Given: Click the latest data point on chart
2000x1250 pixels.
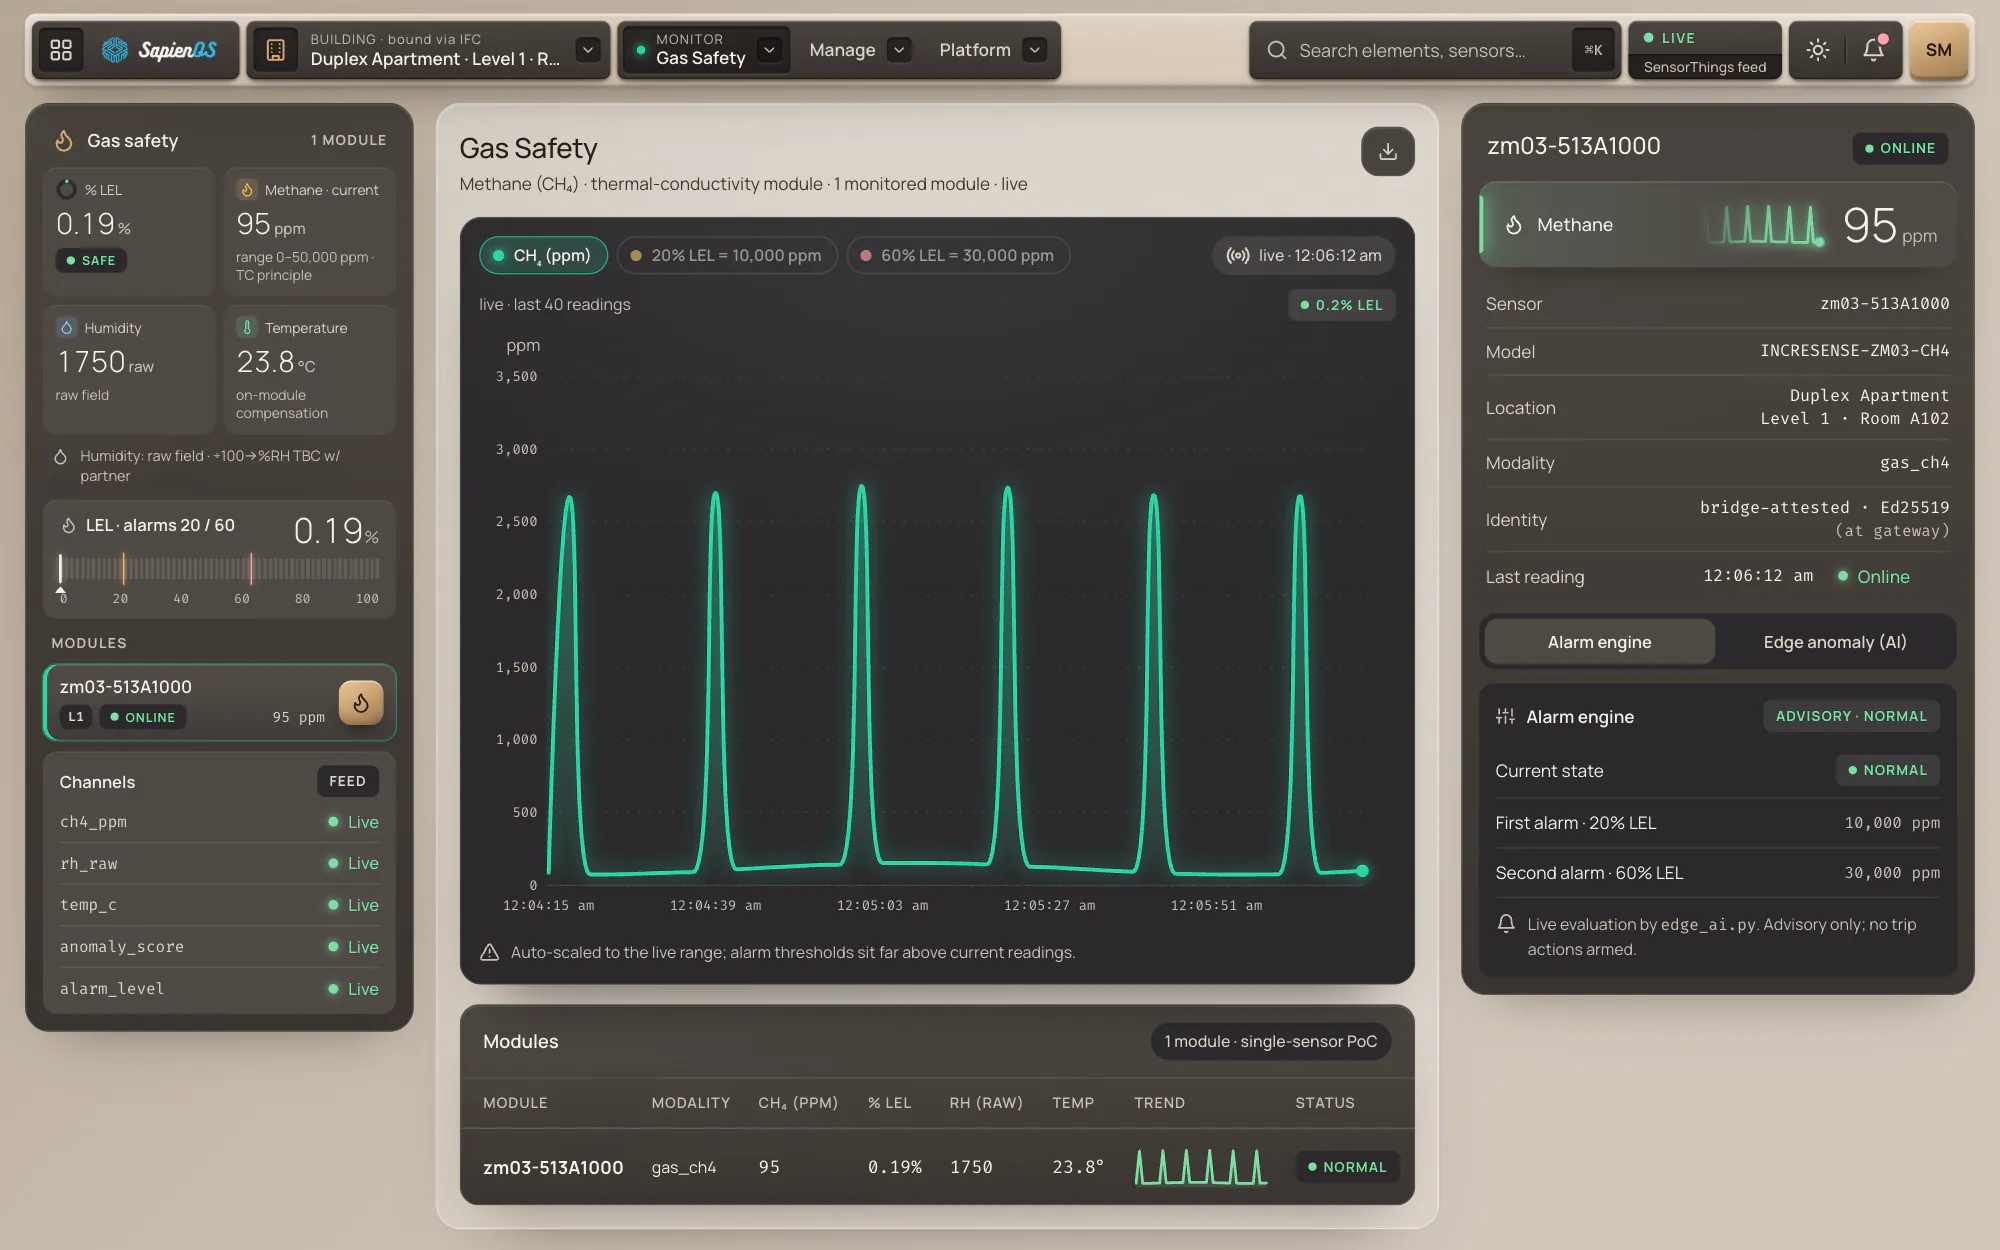Looking at the screenshot, I should 1362,871.
